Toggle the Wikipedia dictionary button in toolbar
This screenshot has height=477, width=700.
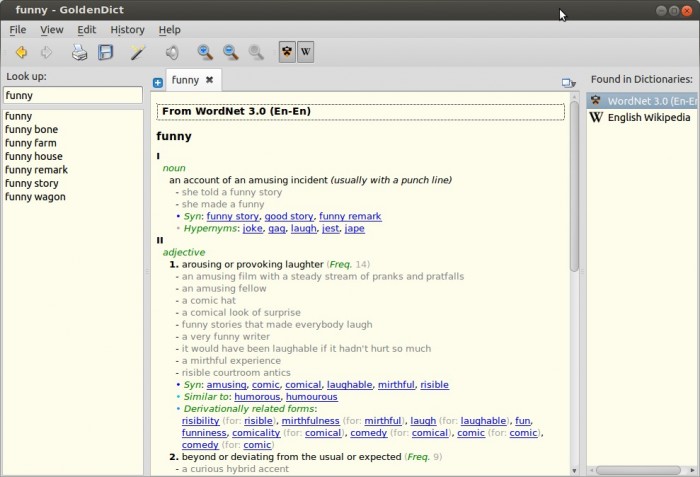305,52
